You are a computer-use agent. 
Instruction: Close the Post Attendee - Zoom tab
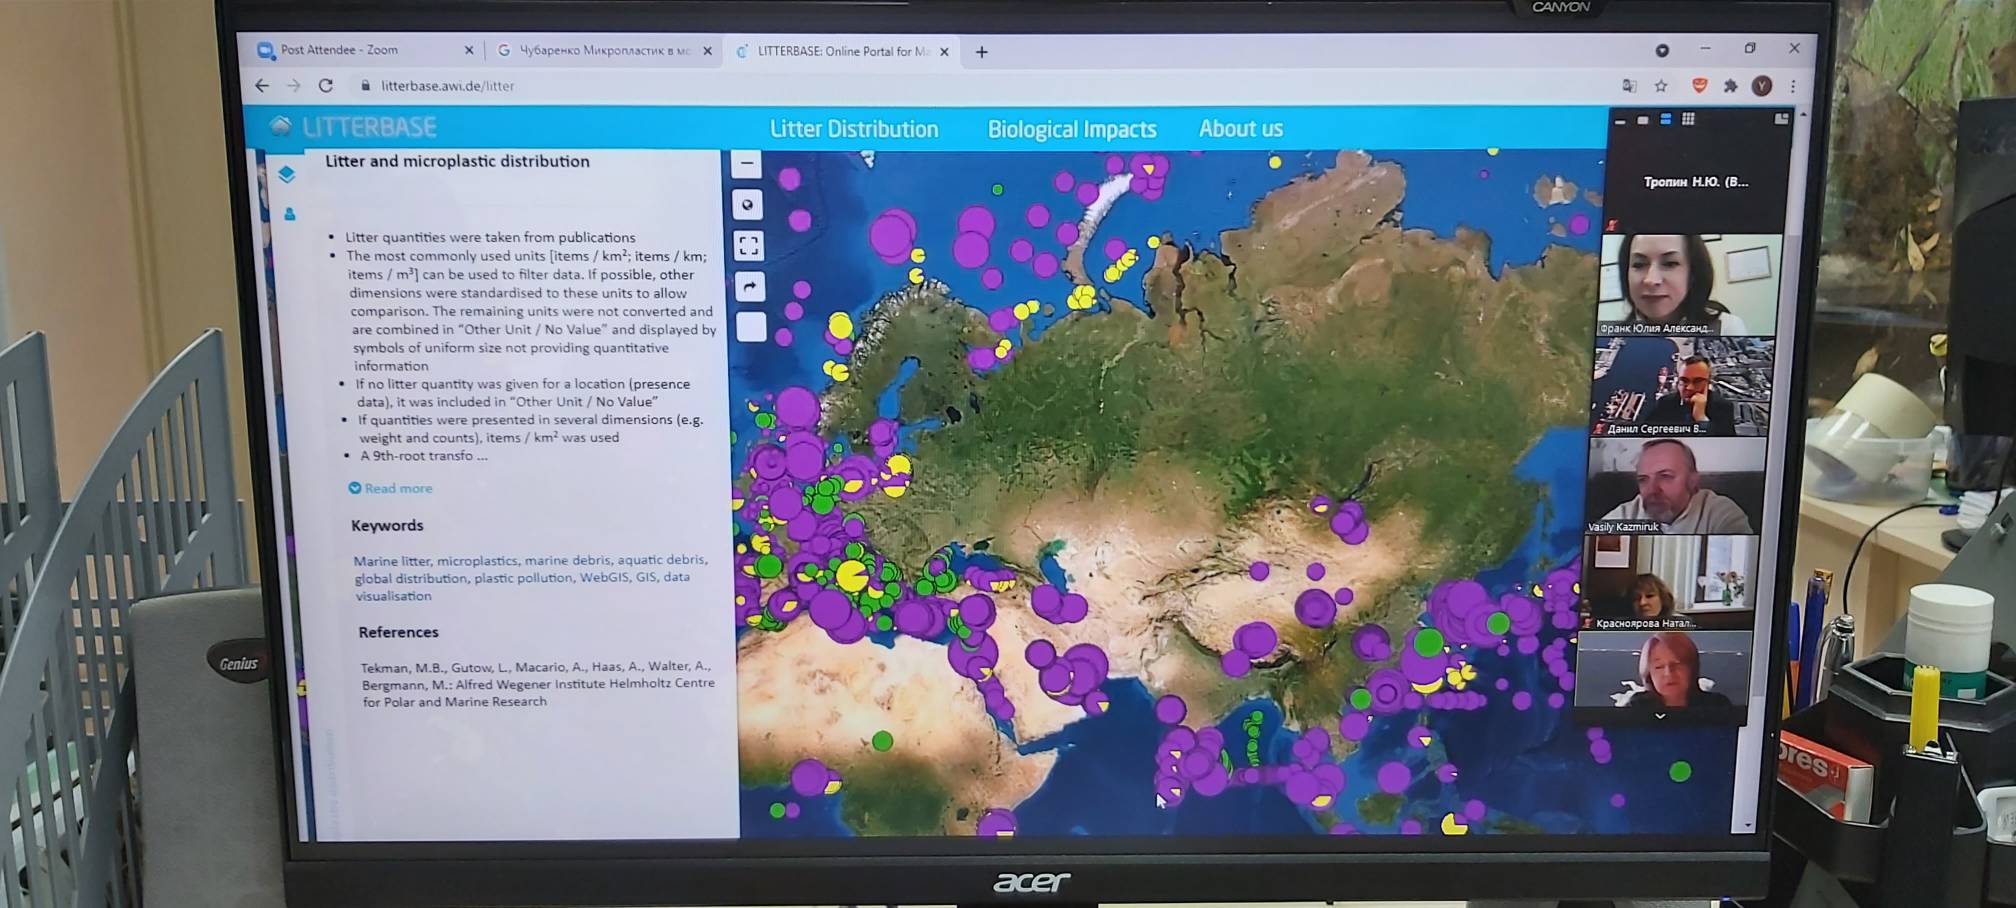pos(469,50)
